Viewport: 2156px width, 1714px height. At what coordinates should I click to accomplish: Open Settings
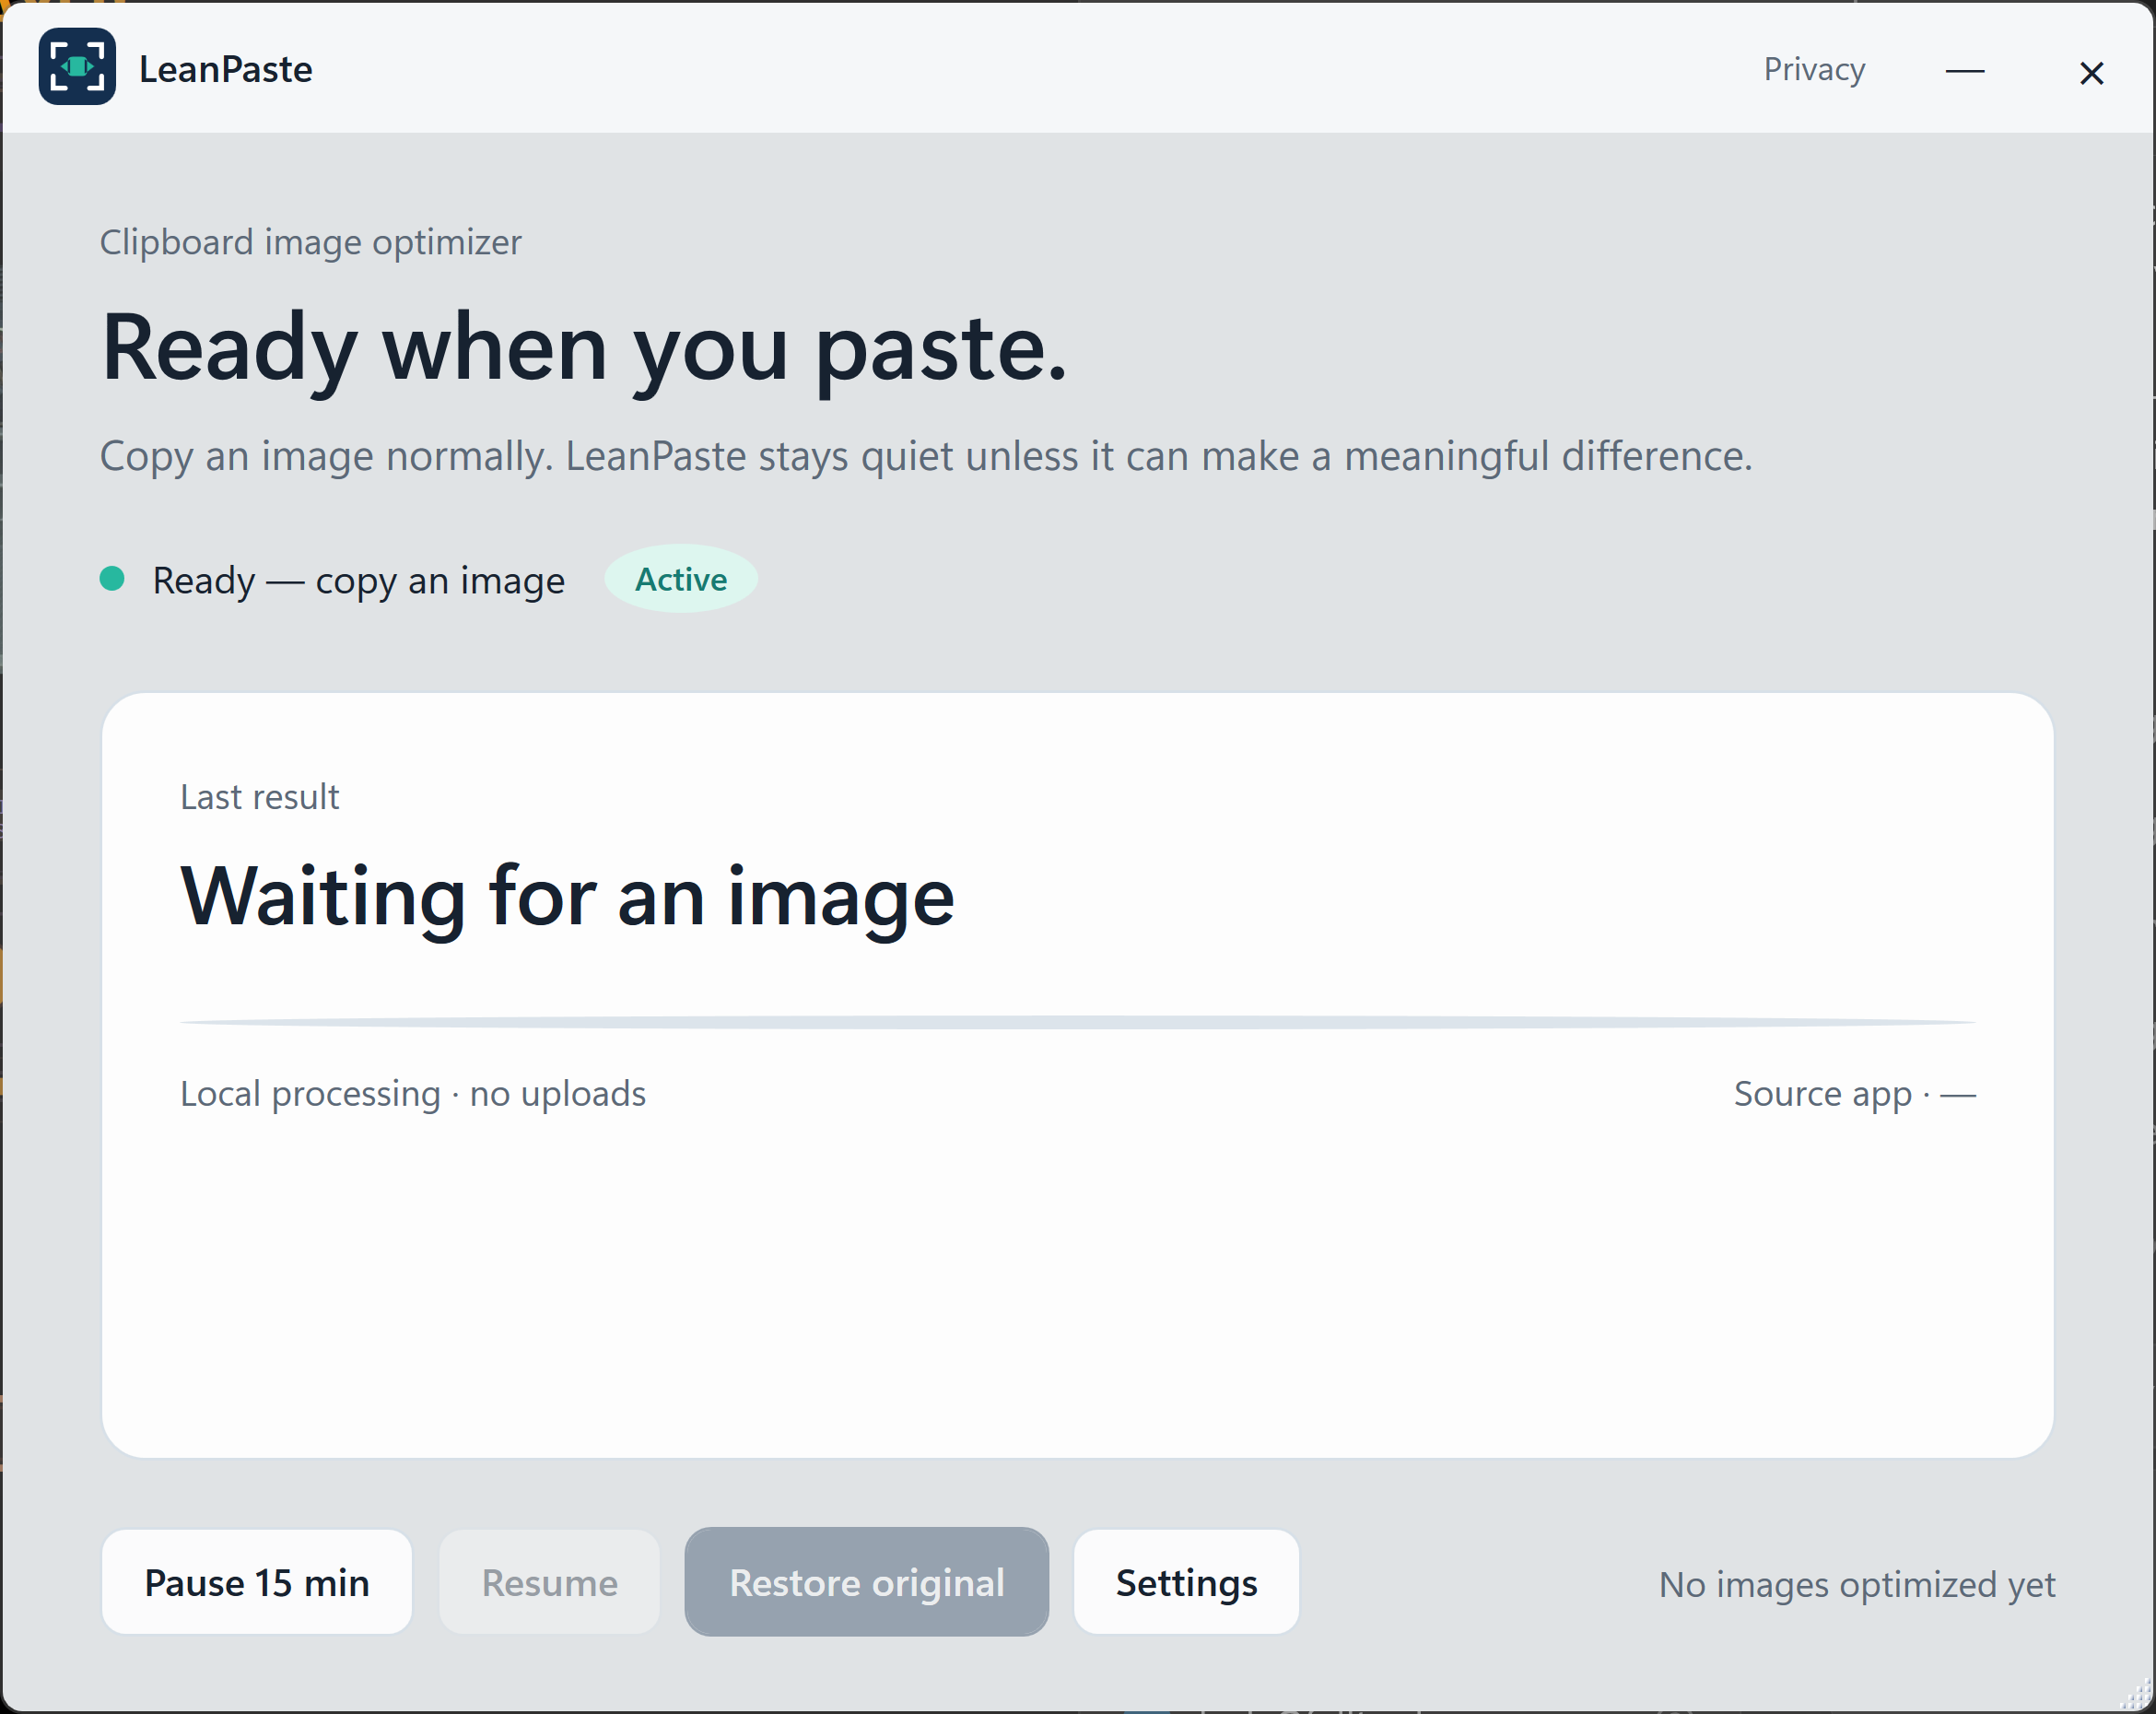(x=1186, y=1582)
